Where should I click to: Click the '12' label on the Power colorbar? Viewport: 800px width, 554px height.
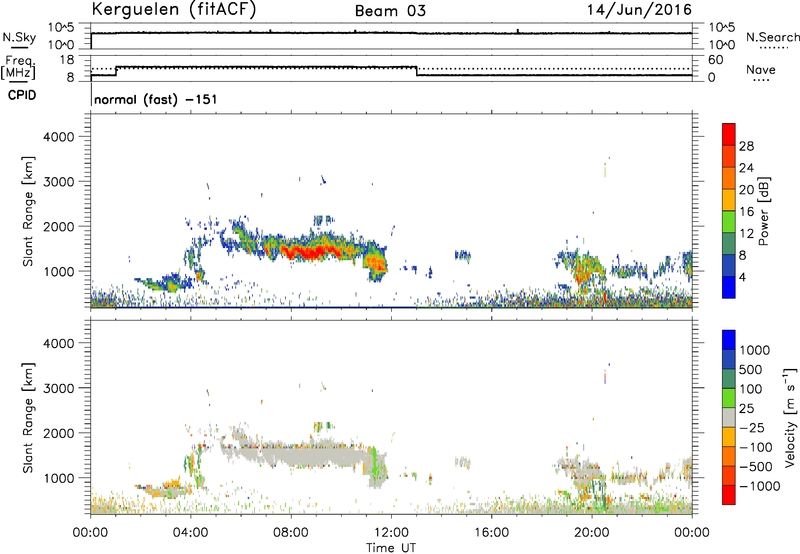coord(746,234)
